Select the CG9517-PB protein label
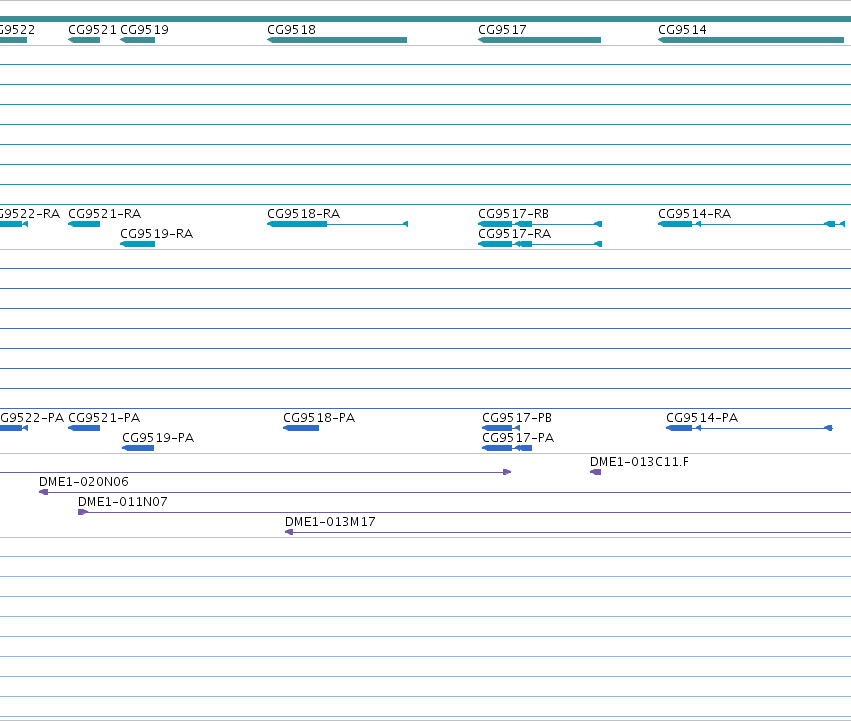Image resolution: width=851 pixels, height=721 pixels. [x=517, y=418]
